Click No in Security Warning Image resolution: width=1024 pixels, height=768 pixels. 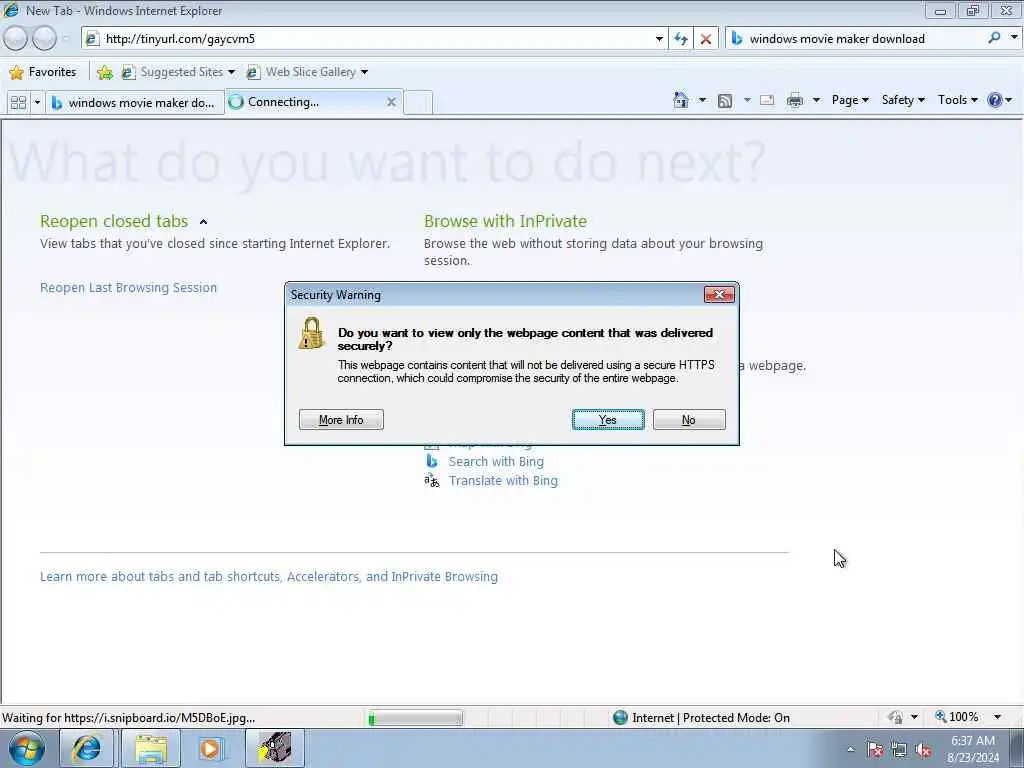point(689,420)
